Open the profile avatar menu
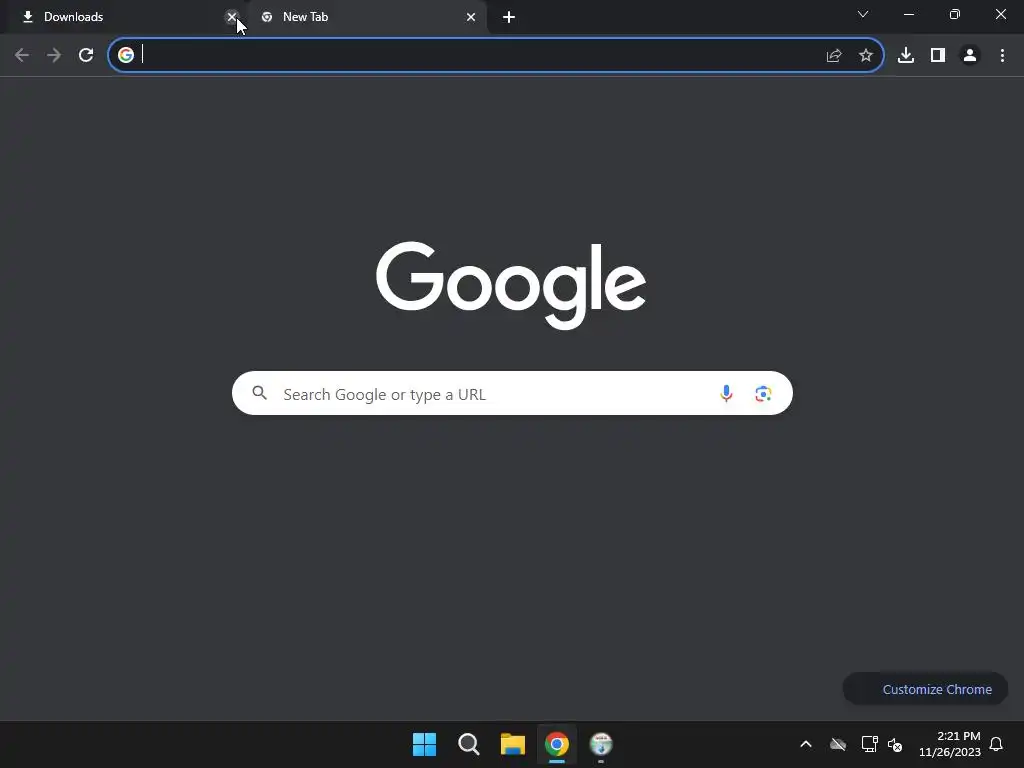This screenshot has width=1024, height=768. [x=970, y=56]
